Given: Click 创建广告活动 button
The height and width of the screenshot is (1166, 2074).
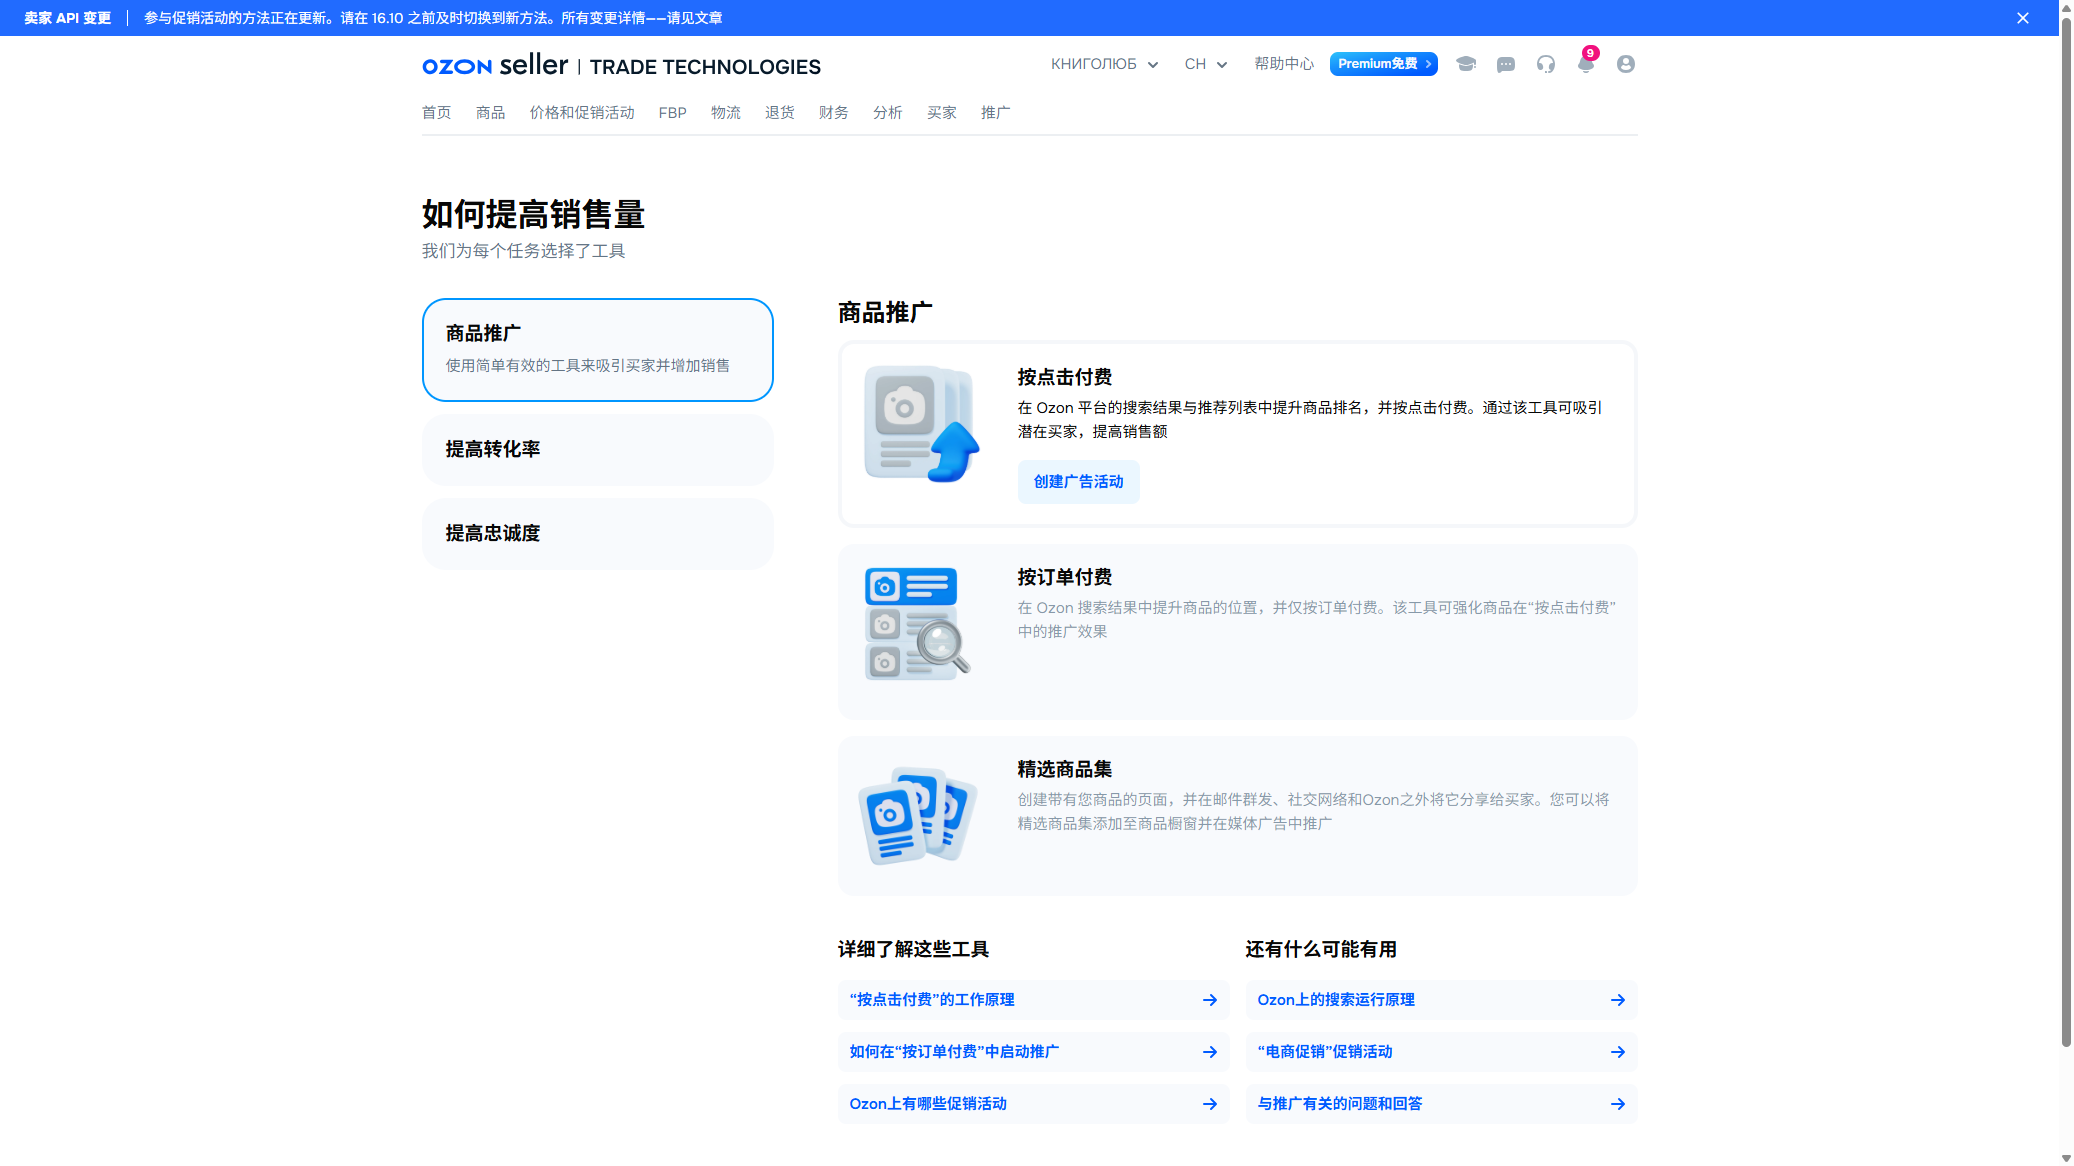Looking at the screenshot, I should (1079, 482).
